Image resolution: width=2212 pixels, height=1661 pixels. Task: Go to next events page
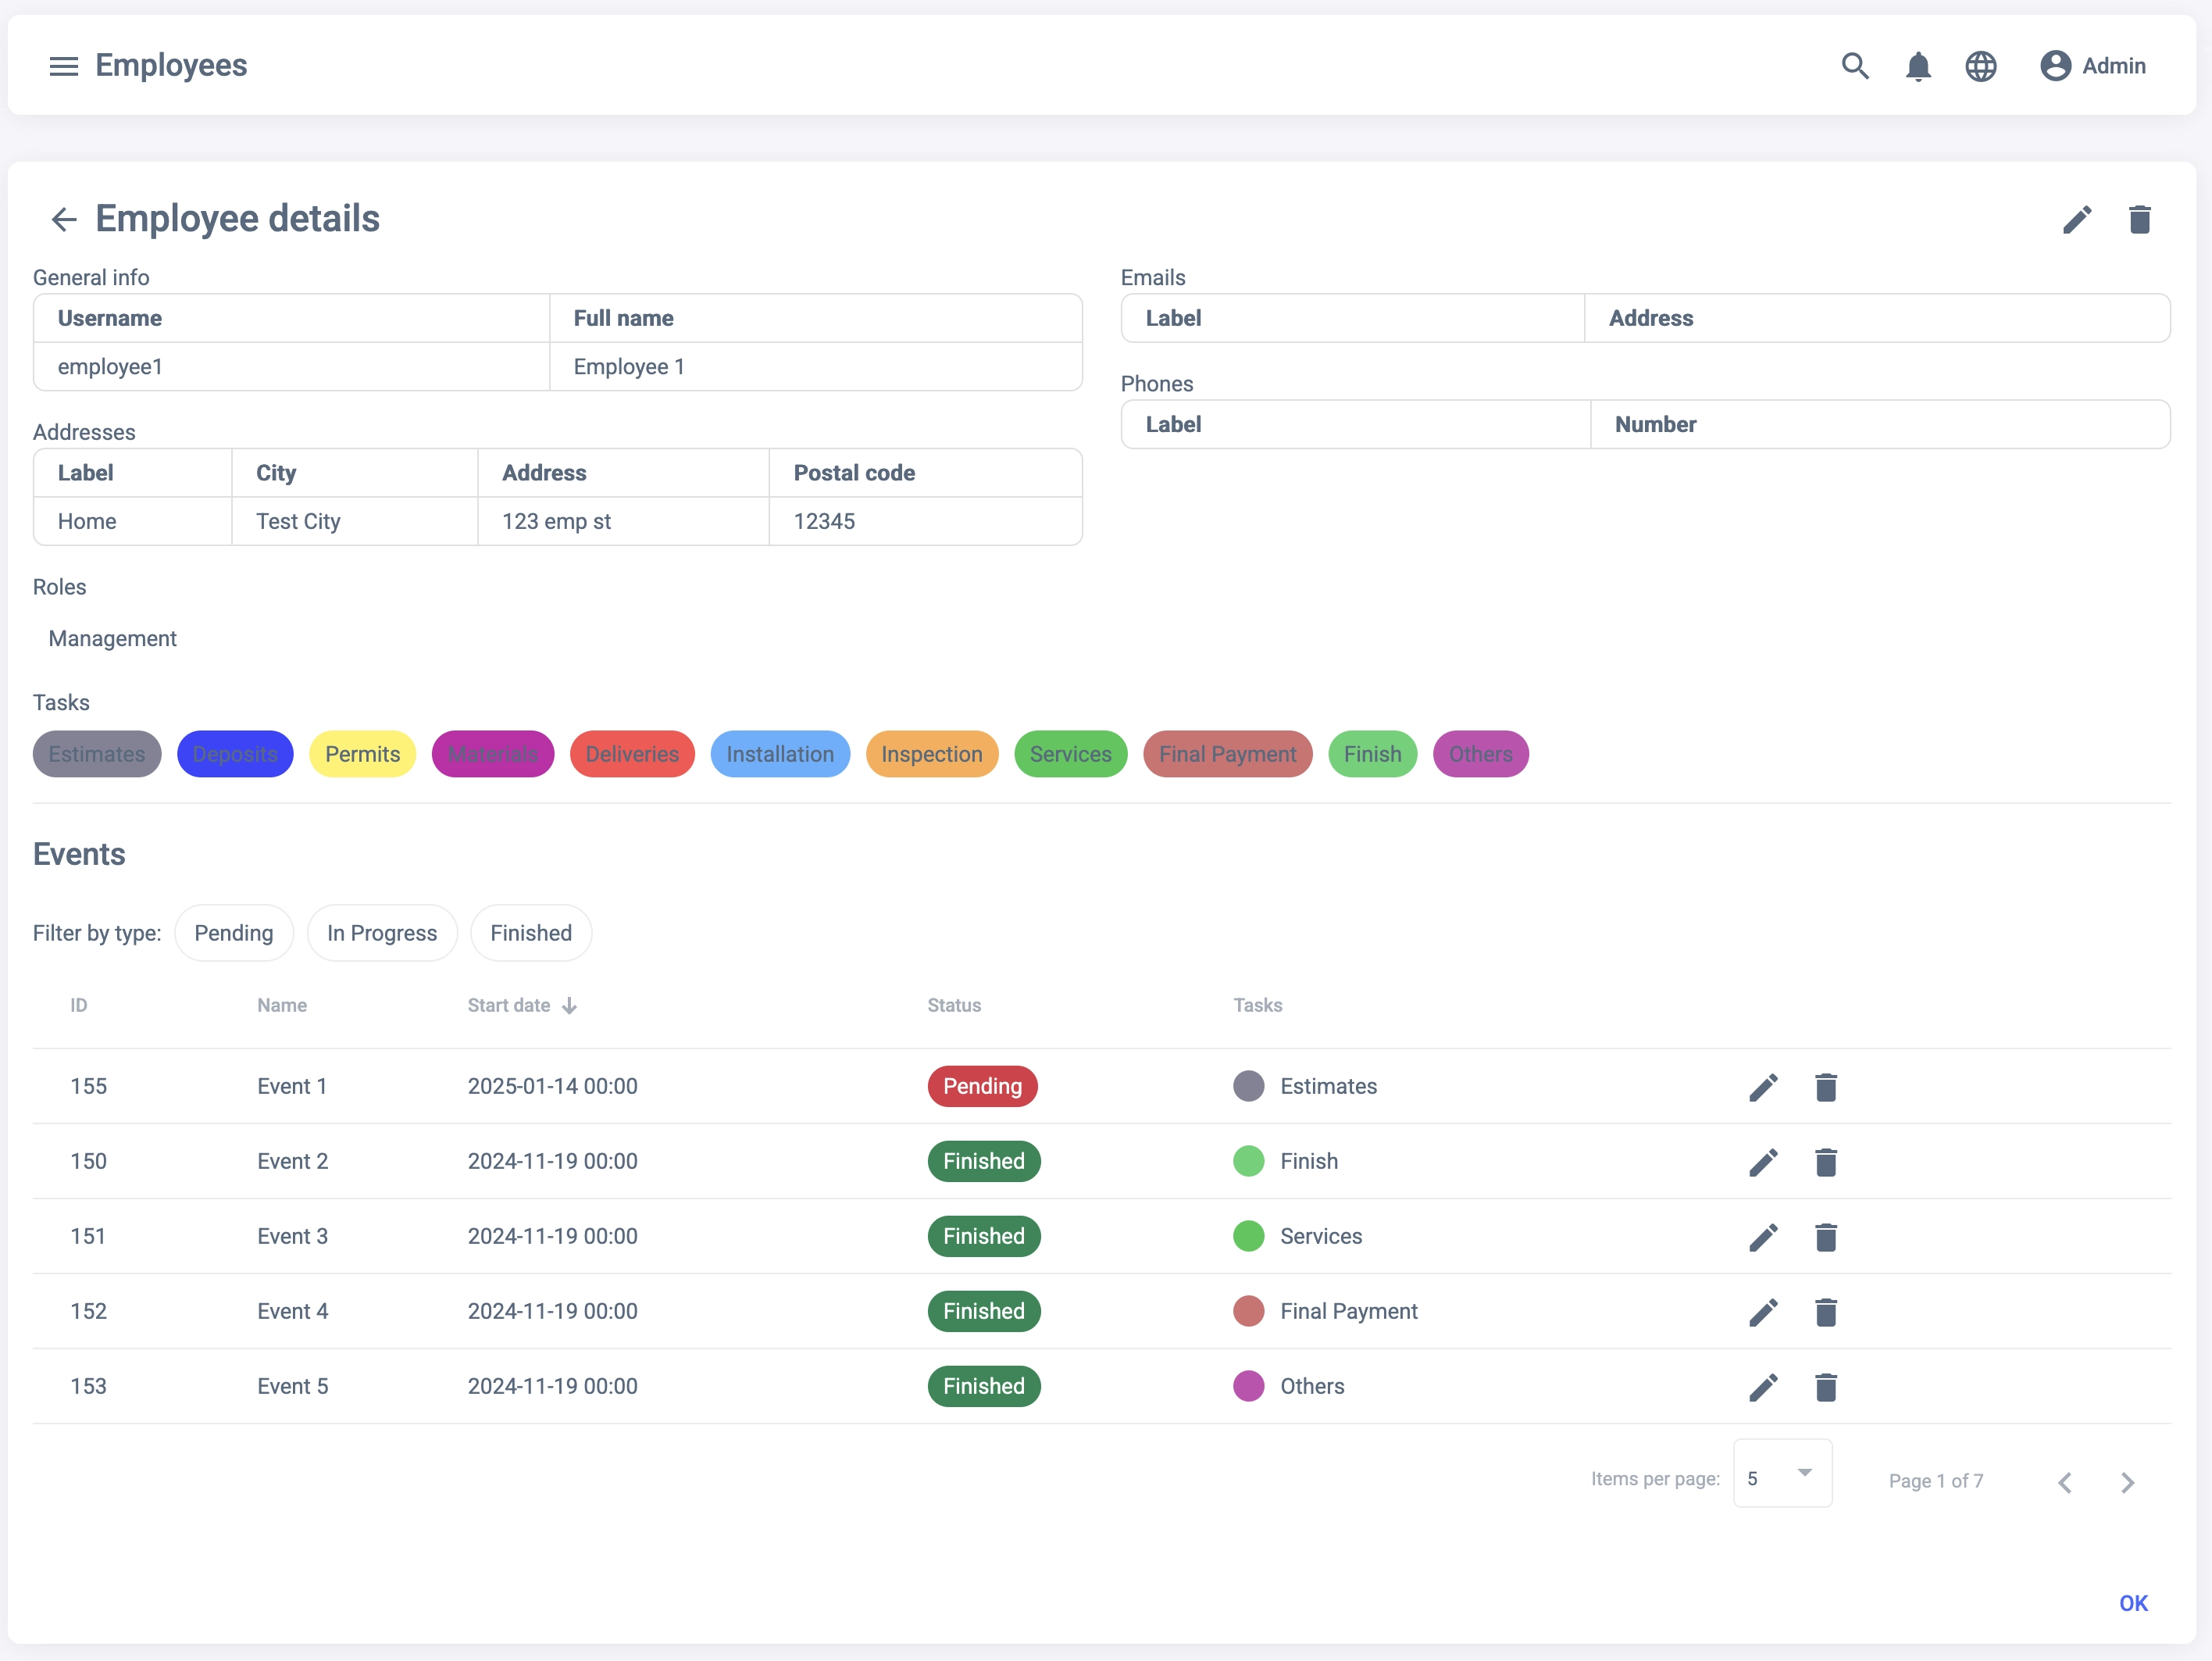pyautogui.click(x=2127, y=1482)
